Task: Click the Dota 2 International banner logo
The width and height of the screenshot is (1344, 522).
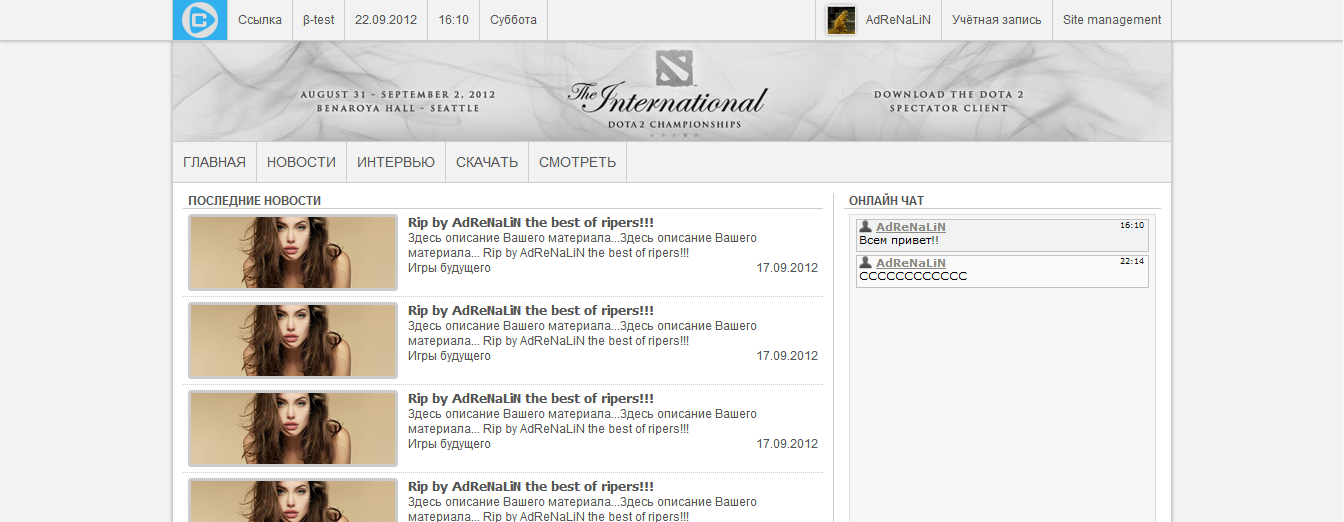Action: coord(667,92)
